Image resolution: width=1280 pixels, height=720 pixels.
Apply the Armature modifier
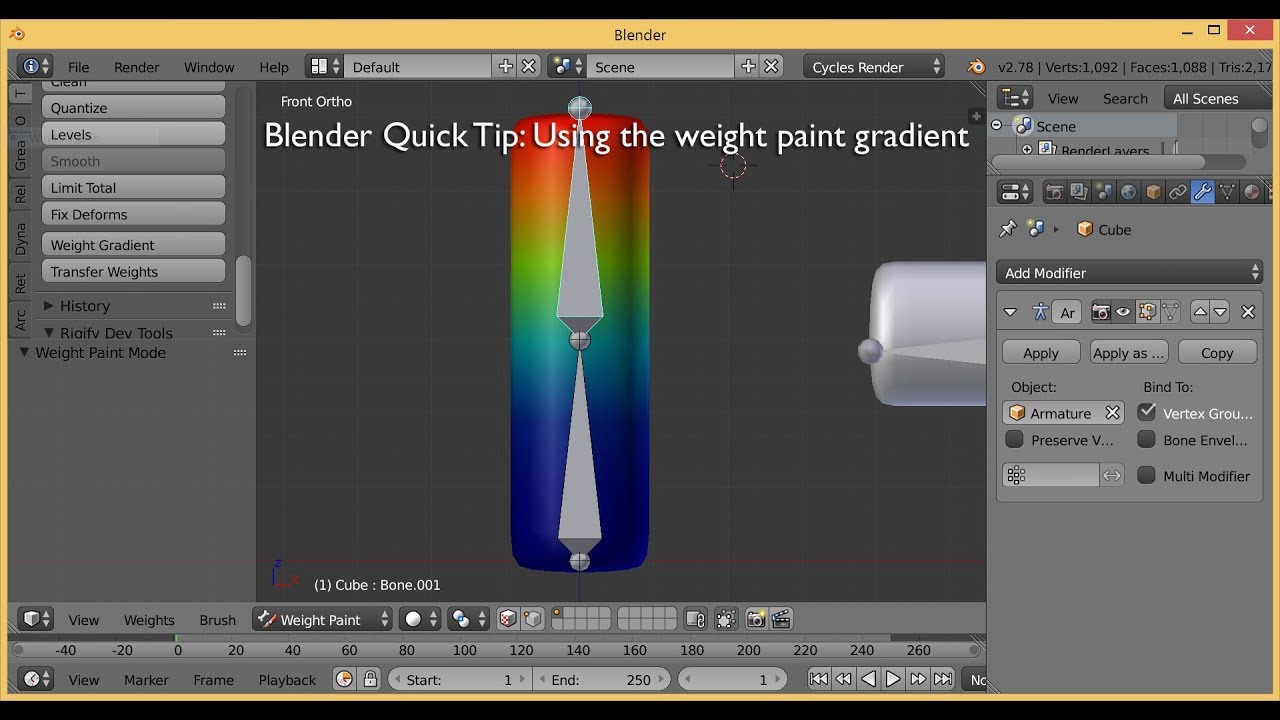coord(1041,353)
